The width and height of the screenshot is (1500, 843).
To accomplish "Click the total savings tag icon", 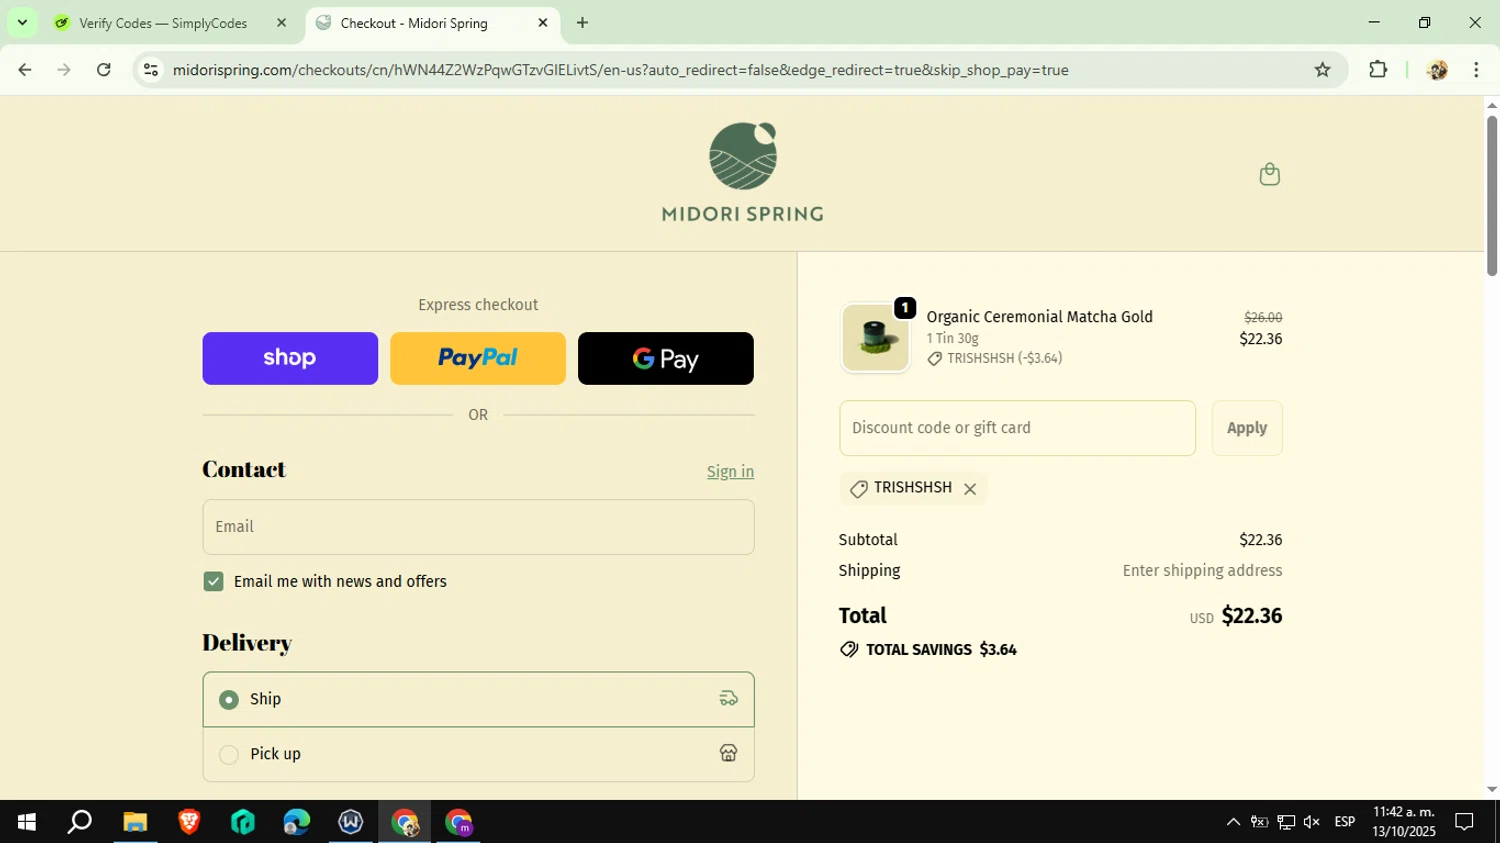I will tap(849, 650).
